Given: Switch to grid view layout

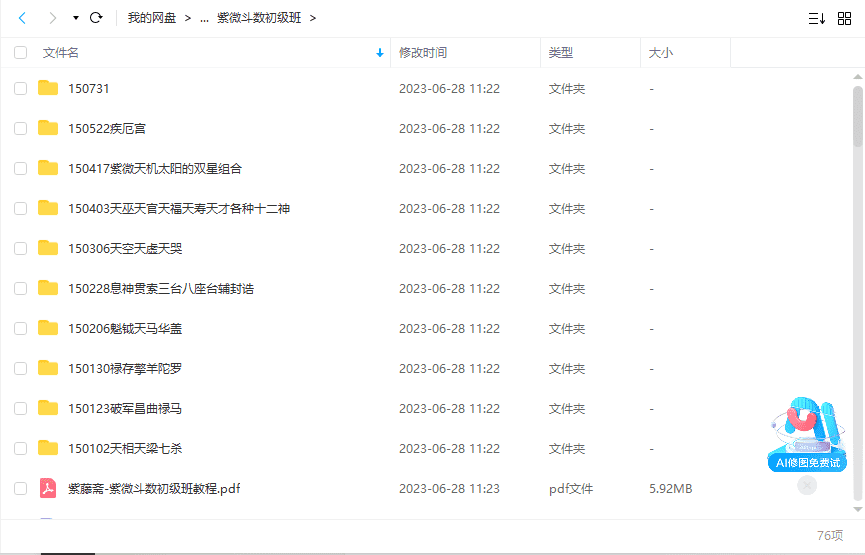Looking at the screenshot, I should coord(843,18).
